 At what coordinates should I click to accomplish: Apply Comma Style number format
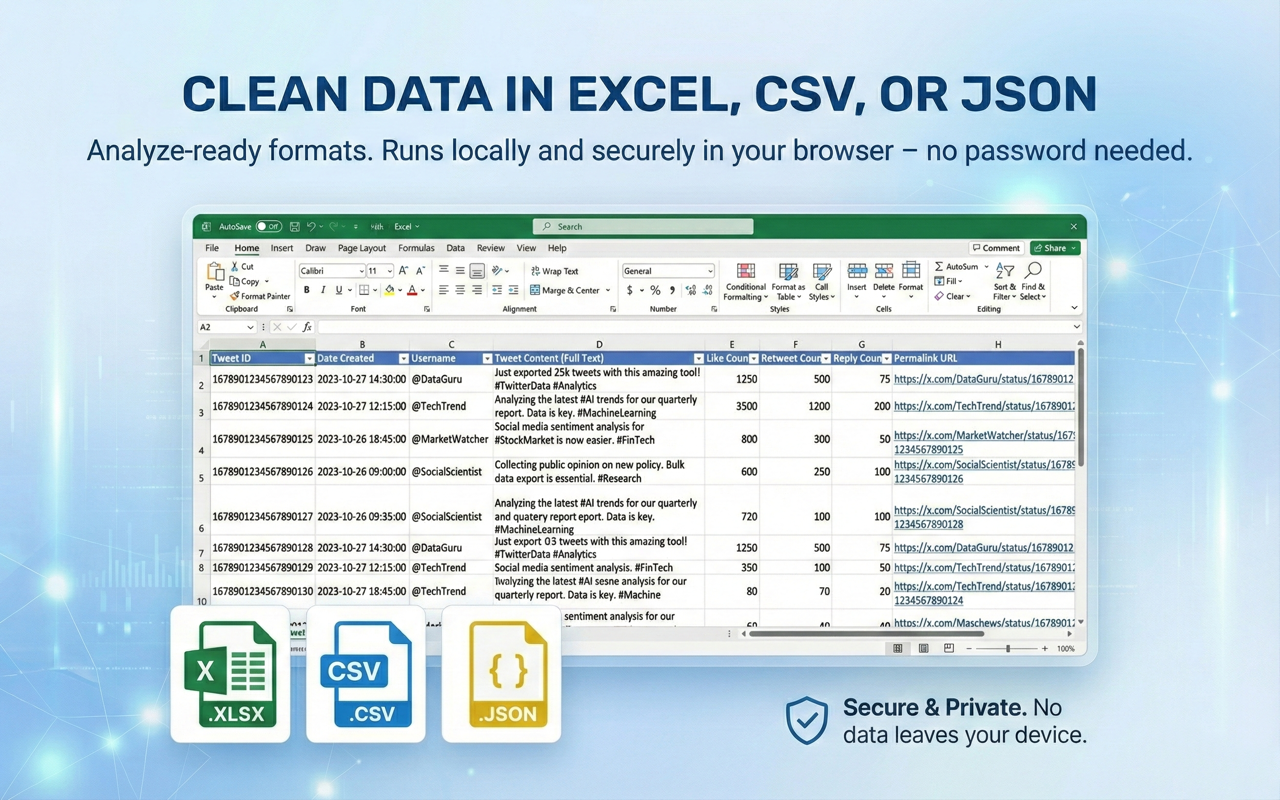click(672, 290)
